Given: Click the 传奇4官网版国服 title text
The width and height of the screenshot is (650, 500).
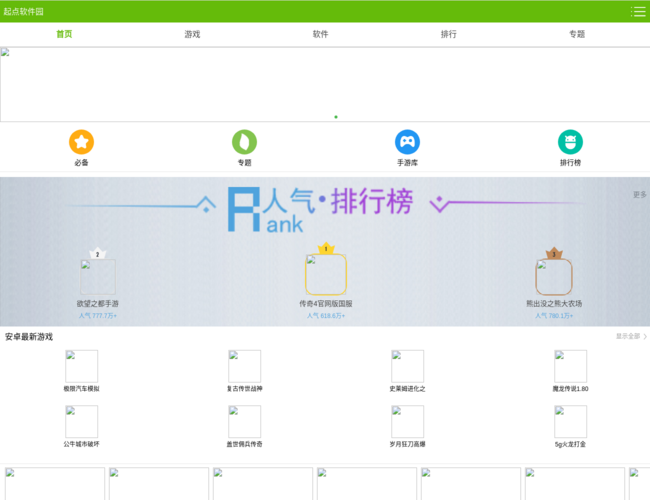Looking at the screenshot, I should click(326, 303).
